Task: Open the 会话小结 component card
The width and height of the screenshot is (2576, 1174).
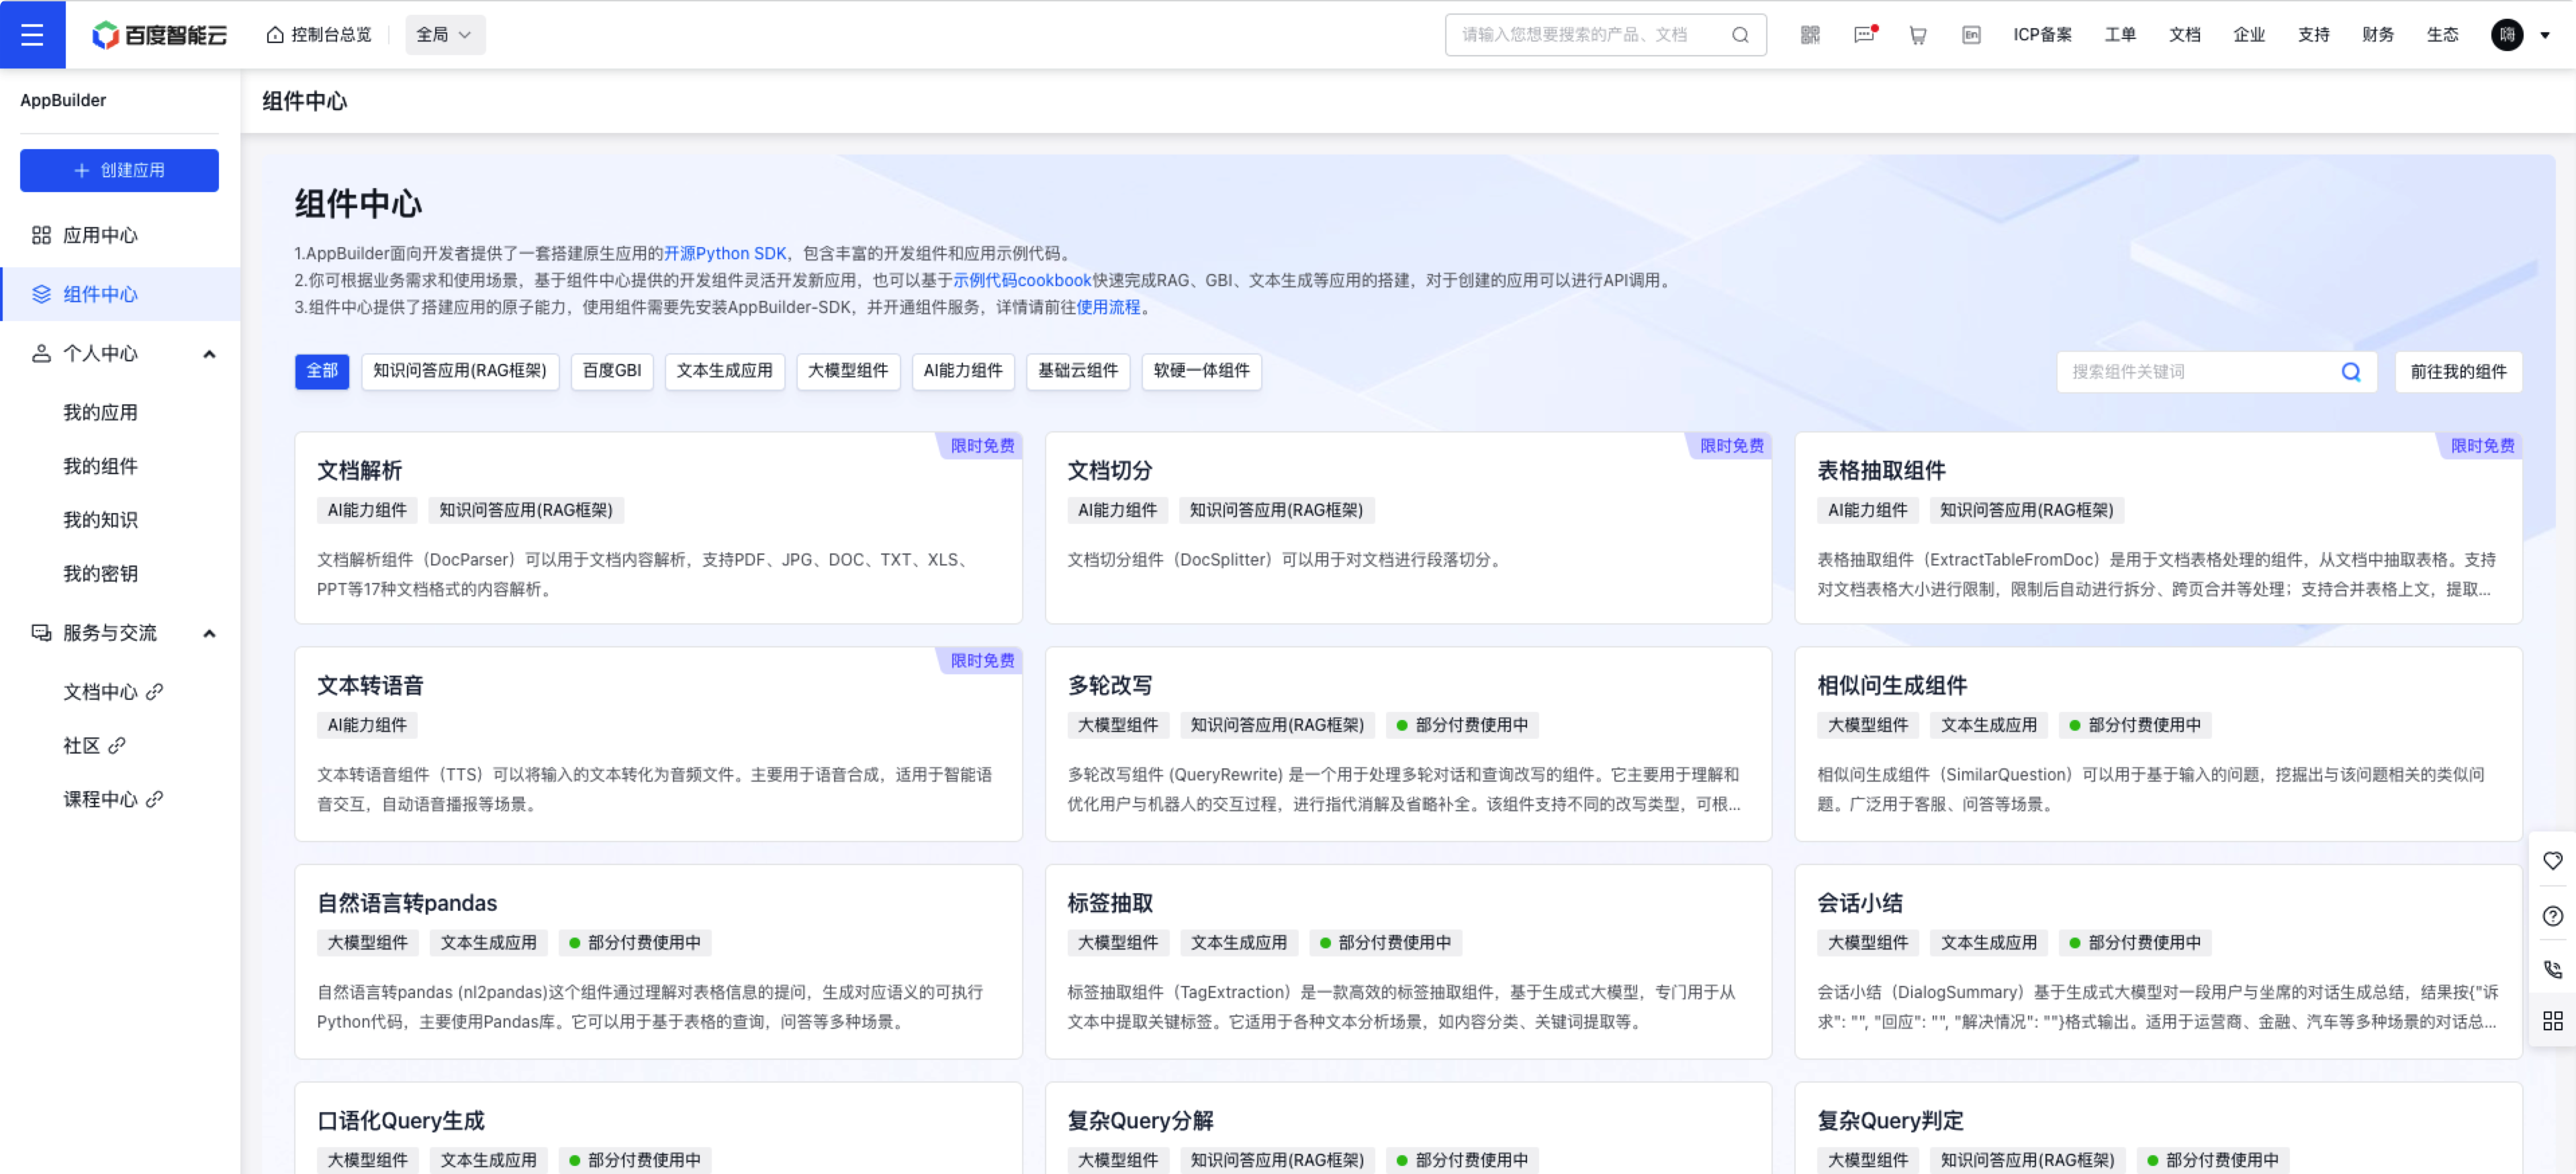Action: pos(2158,962)
